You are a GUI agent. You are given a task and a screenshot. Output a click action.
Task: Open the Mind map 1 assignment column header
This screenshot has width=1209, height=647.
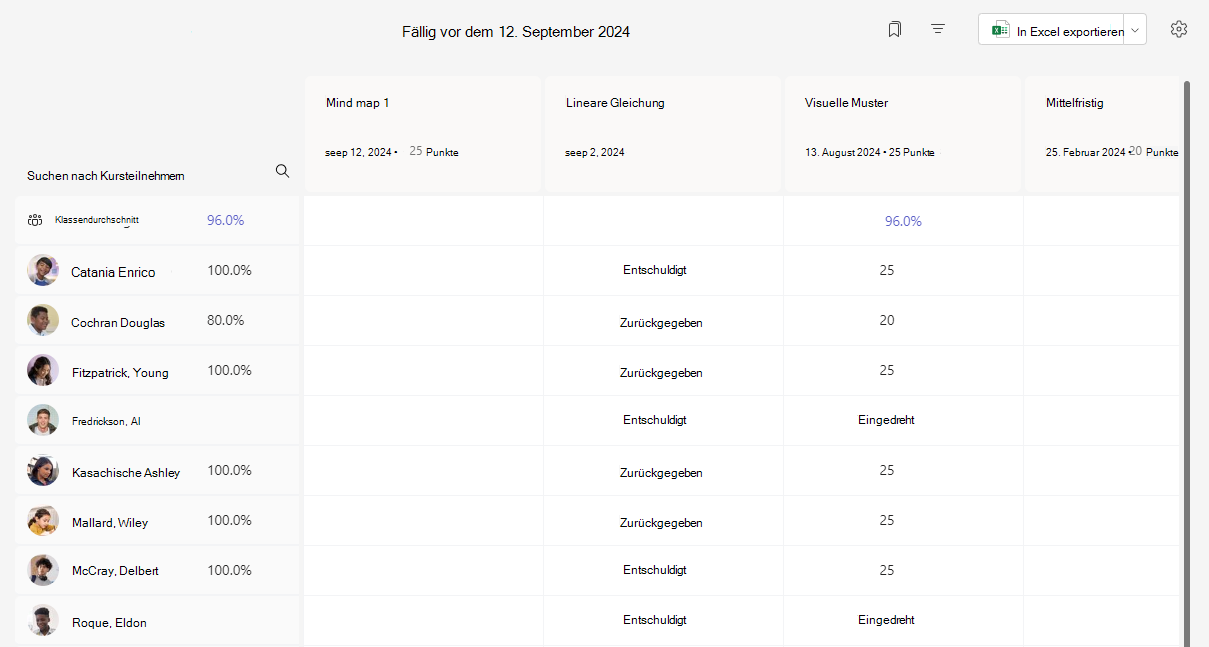(423, 133)
